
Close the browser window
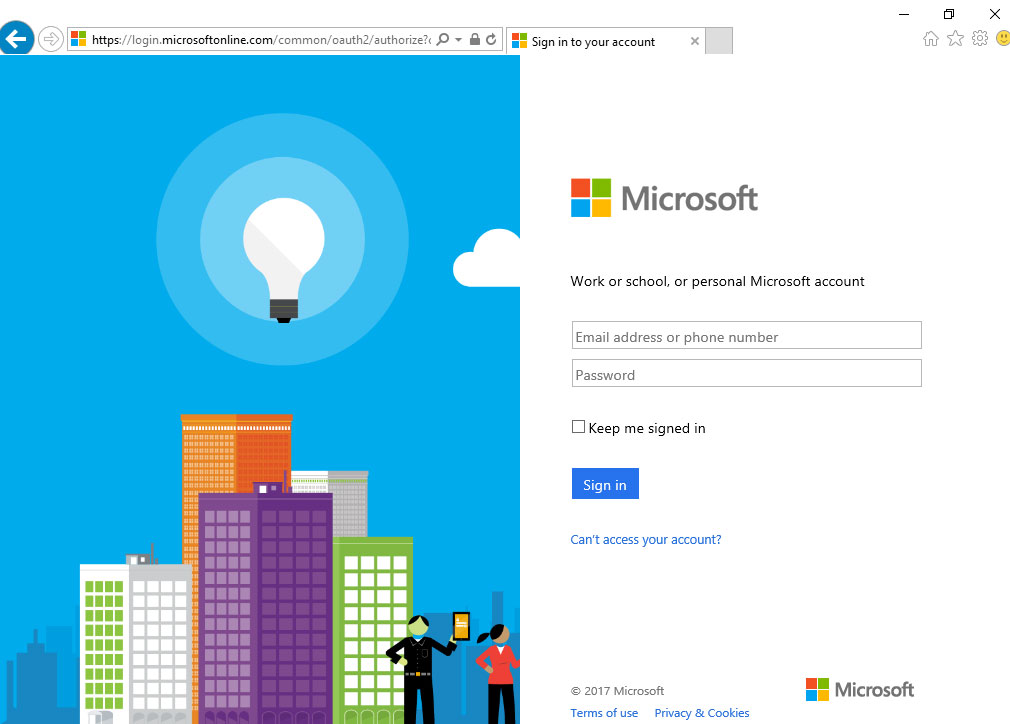click(x=995, y=14)
